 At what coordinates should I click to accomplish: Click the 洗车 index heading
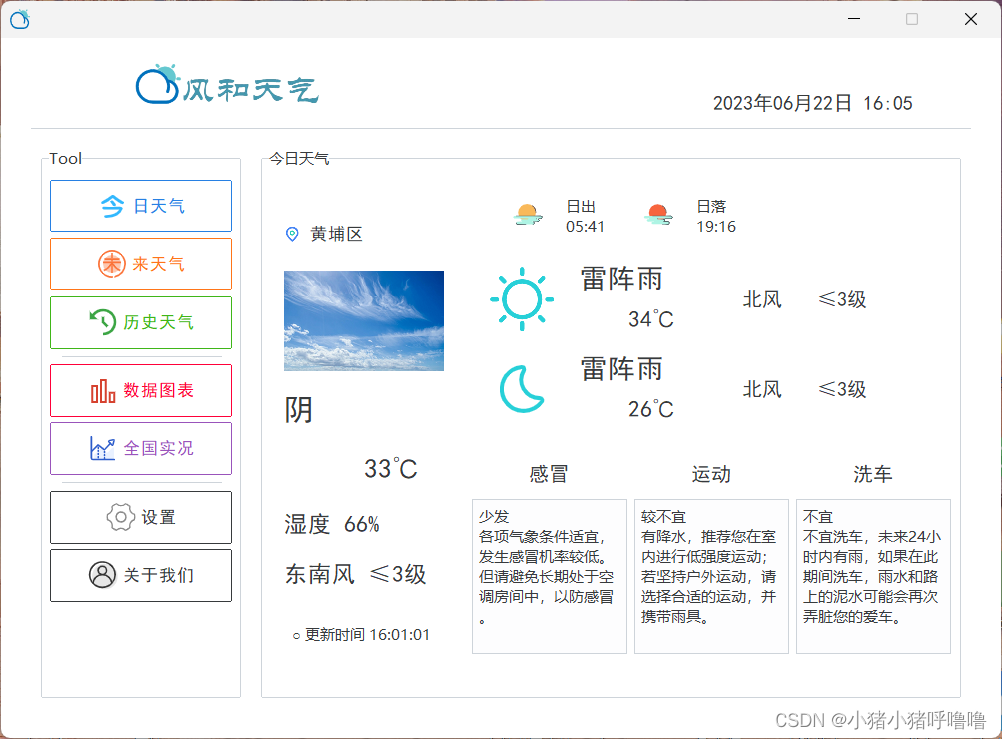pyautogui.click(x=872, y=474)
